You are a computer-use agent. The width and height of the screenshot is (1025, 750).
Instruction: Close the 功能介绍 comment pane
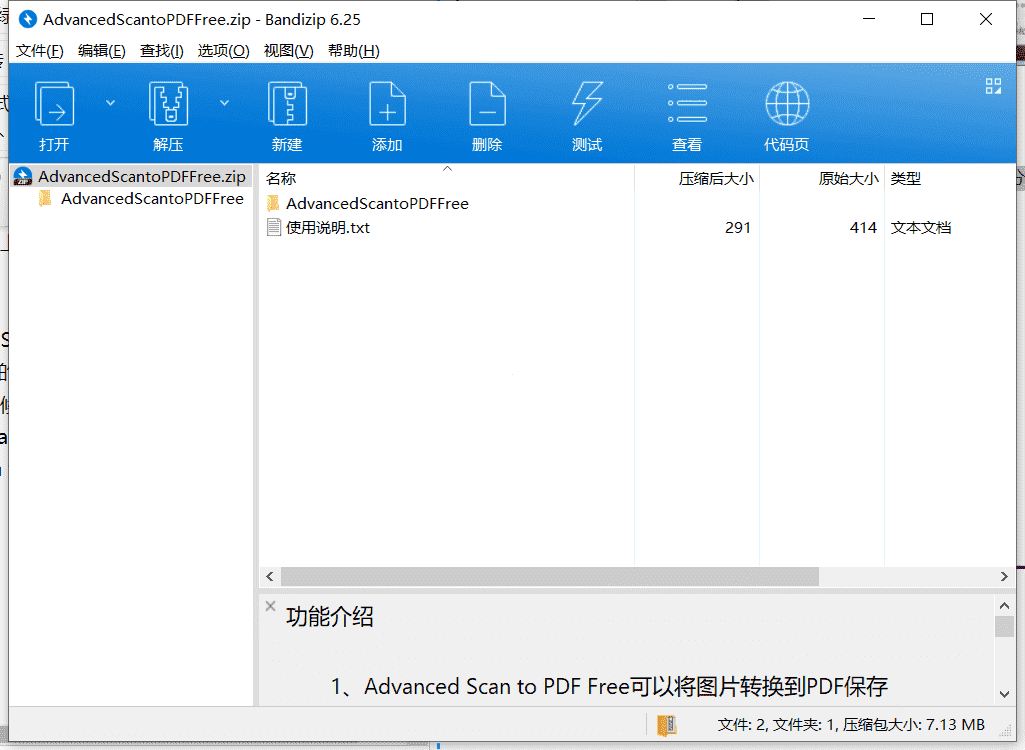pyautogui.click(x=271, y=606)
